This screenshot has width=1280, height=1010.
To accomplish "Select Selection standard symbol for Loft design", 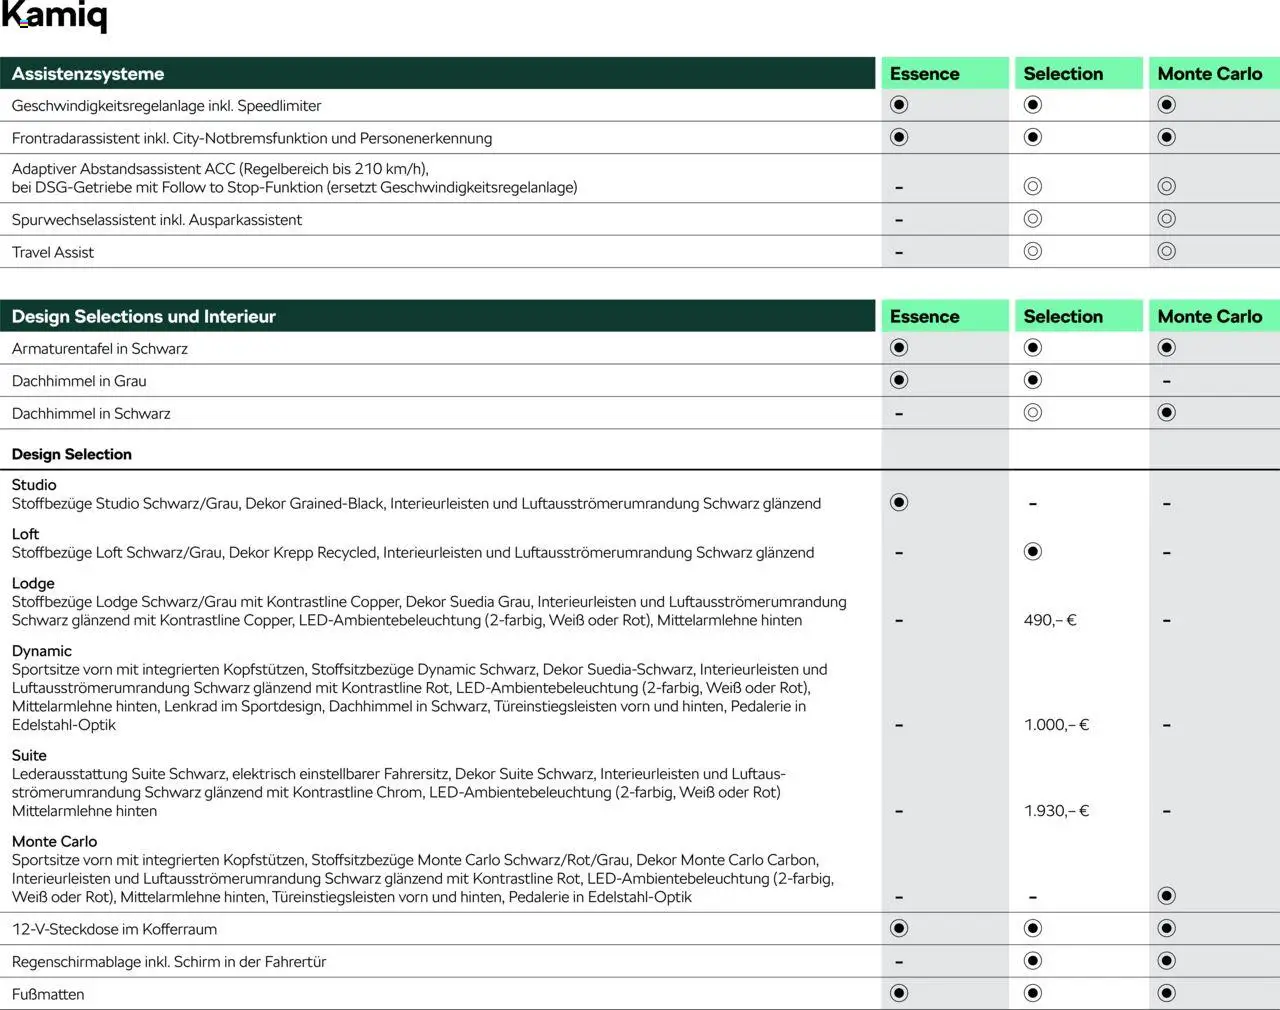I will [x=1033, y=552].
